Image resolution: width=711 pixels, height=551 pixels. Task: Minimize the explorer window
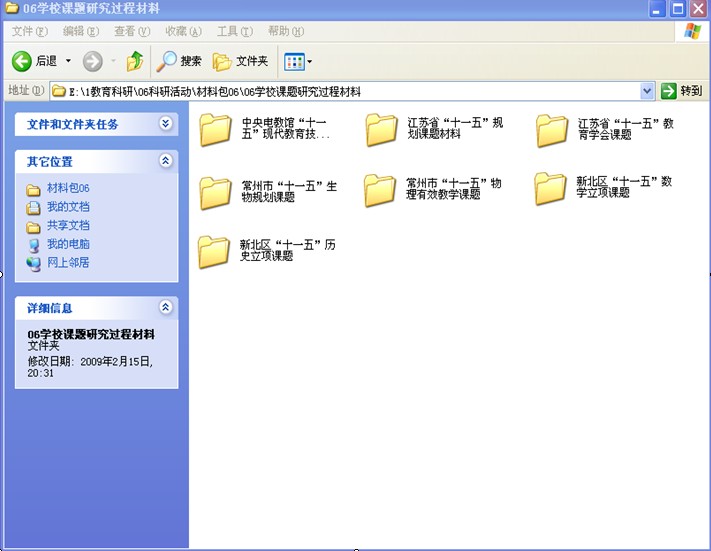click(x=657, y=8)
